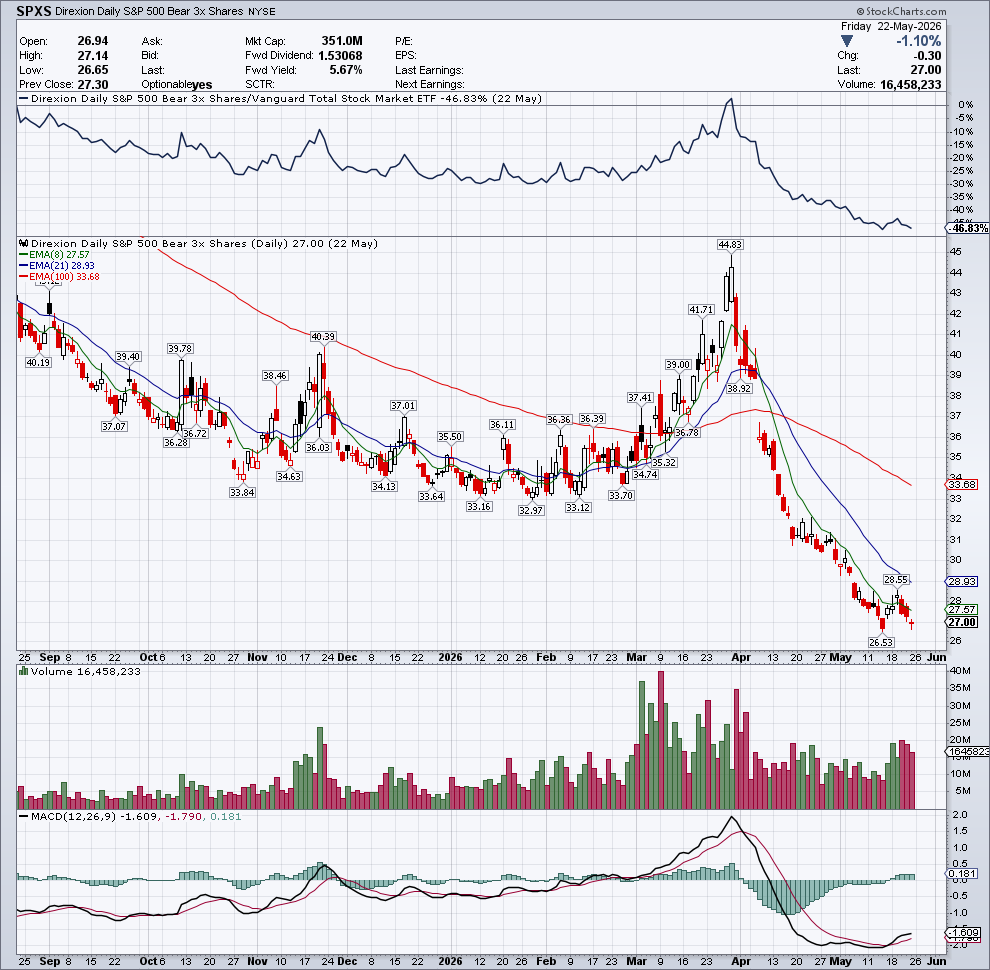Click the candlestick legend icon beside Direxion Daily
The image size is (990, 970).
pyautogui.click(x=24, y=243)
